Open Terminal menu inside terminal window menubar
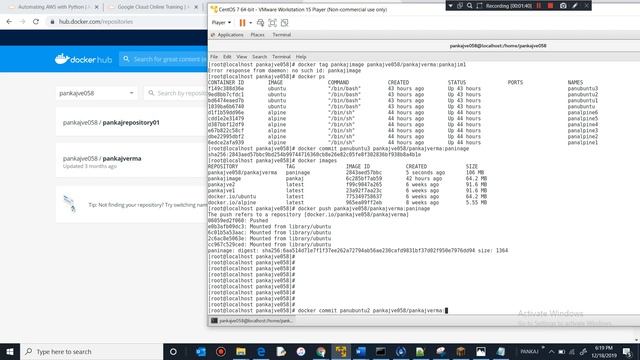The width and height of the screenshot is (640, 360). coord(281,57)
